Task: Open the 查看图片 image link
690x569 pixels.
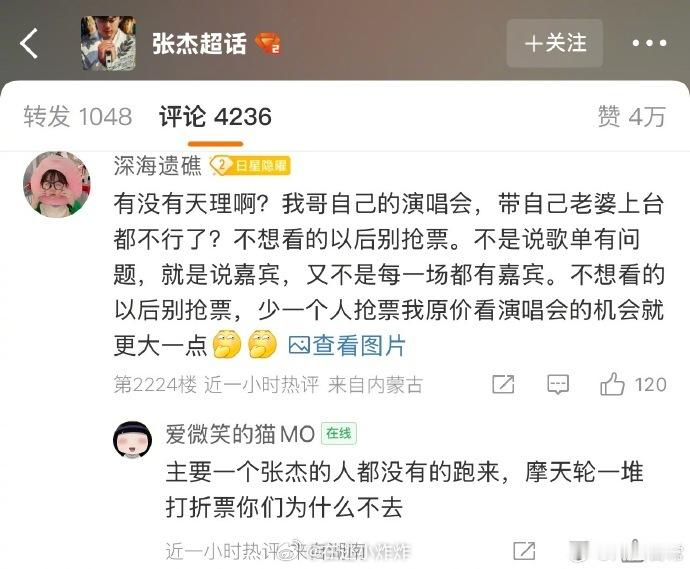Action: pos(347,345)
